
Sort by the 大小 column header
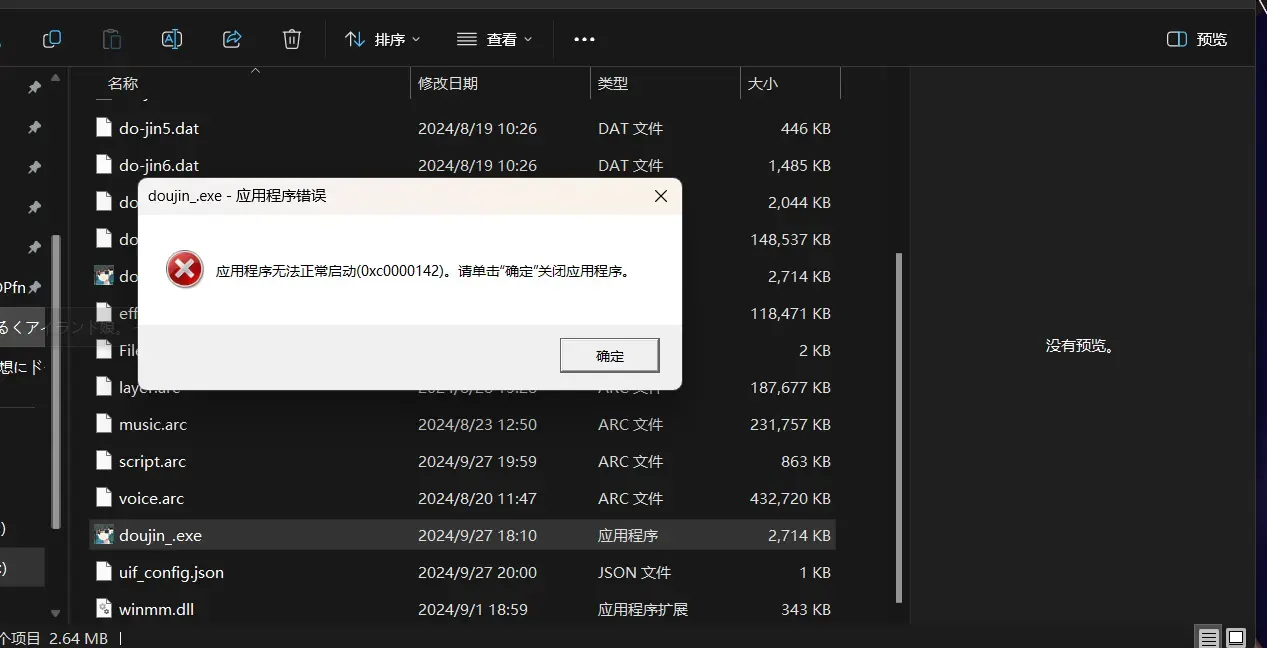click(763, 84)
